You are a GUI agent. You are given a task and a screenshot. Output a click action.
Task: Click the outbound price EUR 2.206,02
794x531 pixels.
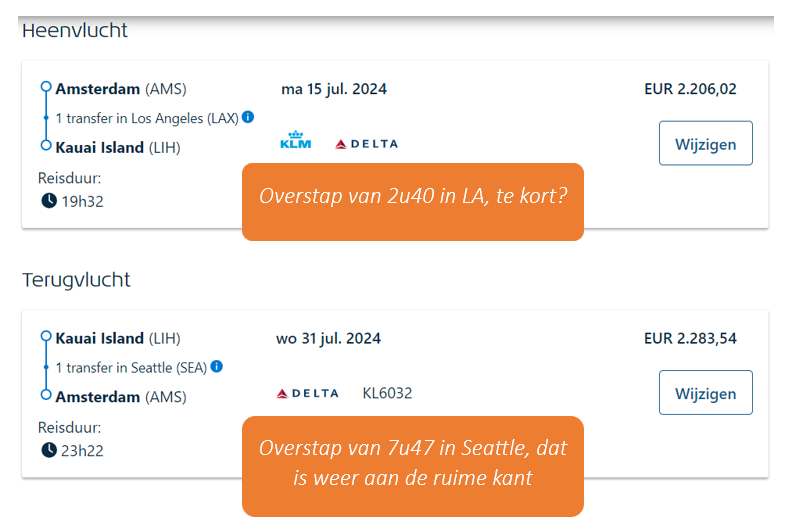(x=690, y=89)
